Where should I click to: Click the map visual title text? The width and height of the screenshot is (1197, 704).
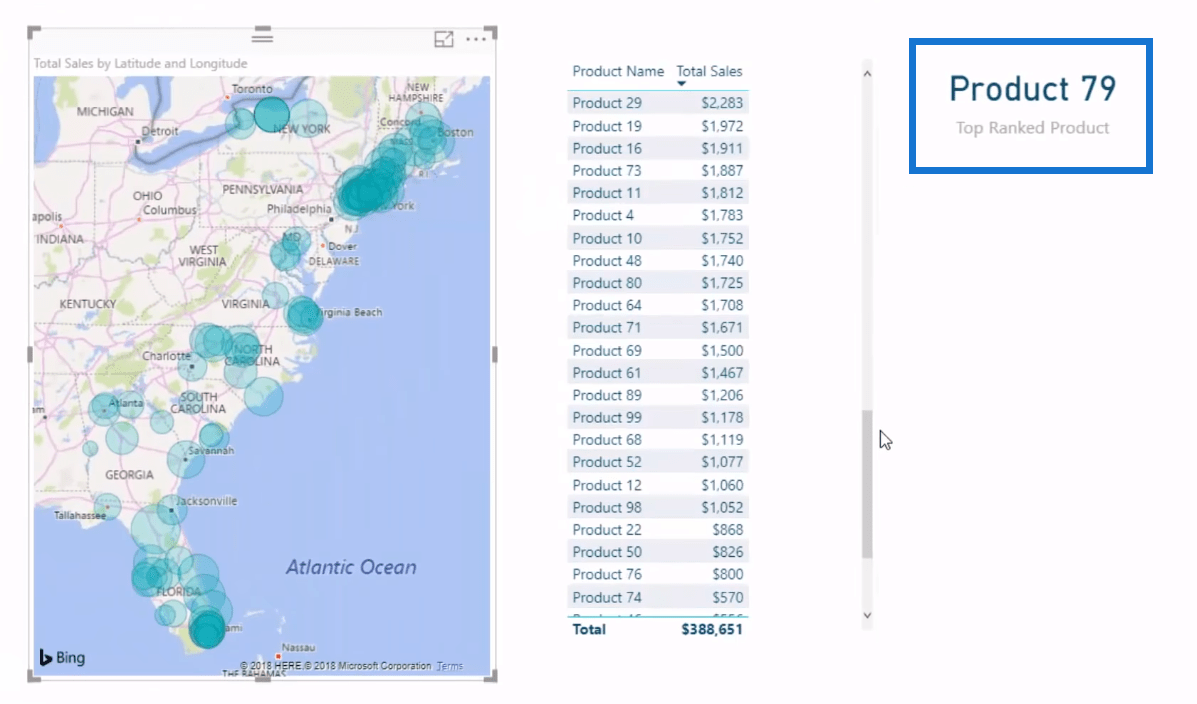(x=140, y=63)
